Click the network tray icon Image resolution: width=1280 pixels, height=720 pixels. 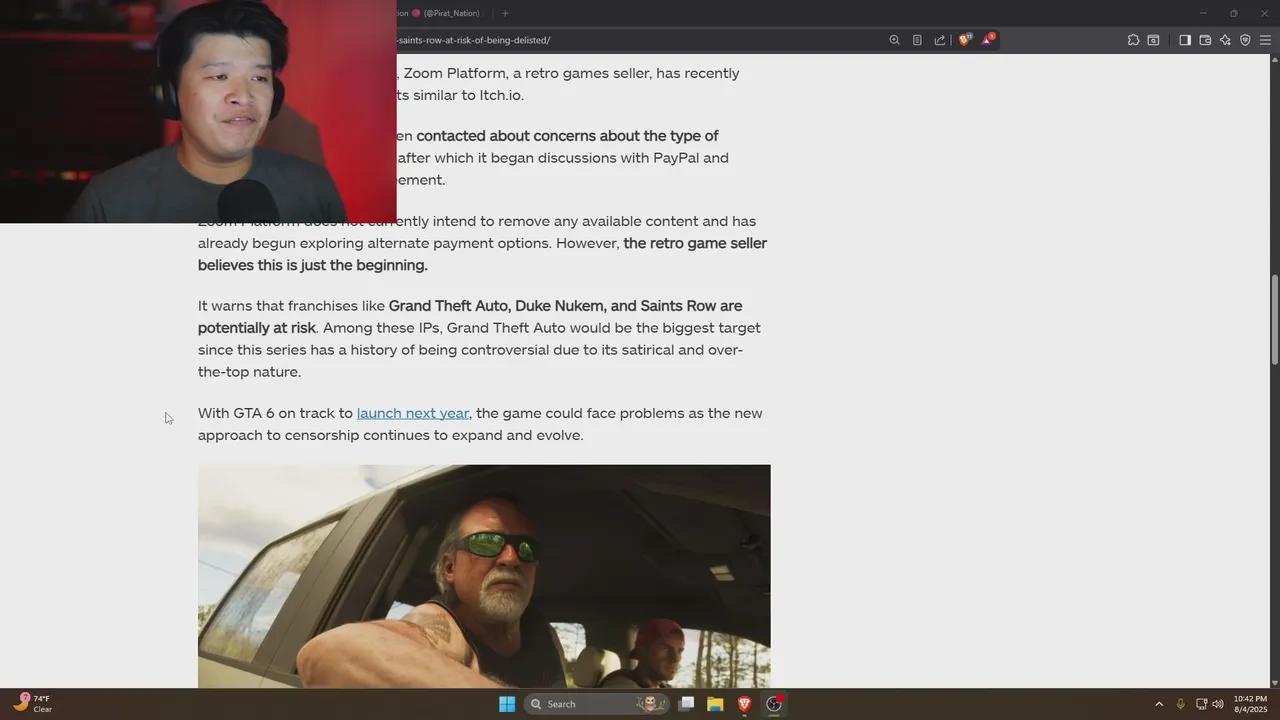1202,704
